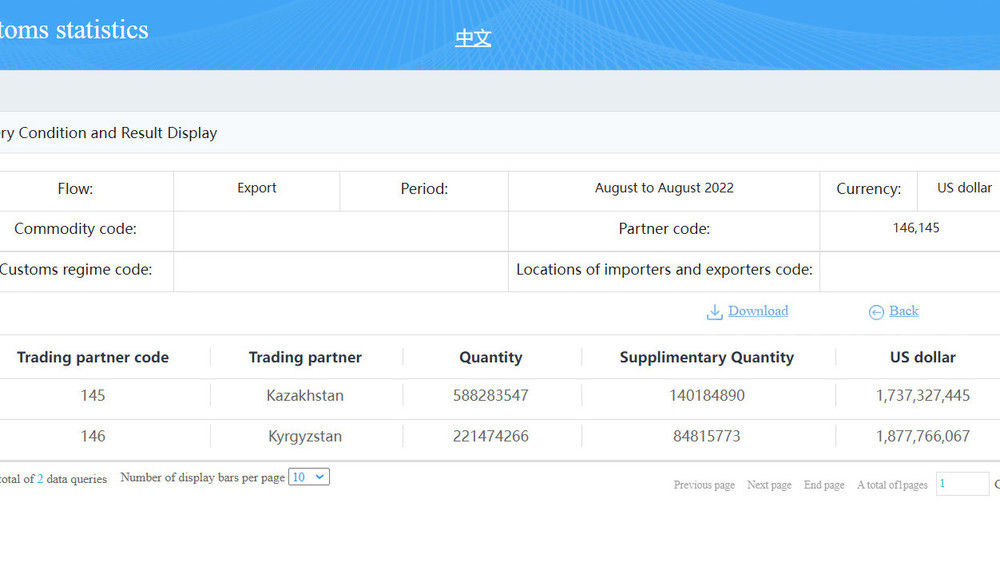Viewport: 1000px width, 562px height.
Task: Focus the page number input box
Action: click(962, 484)
